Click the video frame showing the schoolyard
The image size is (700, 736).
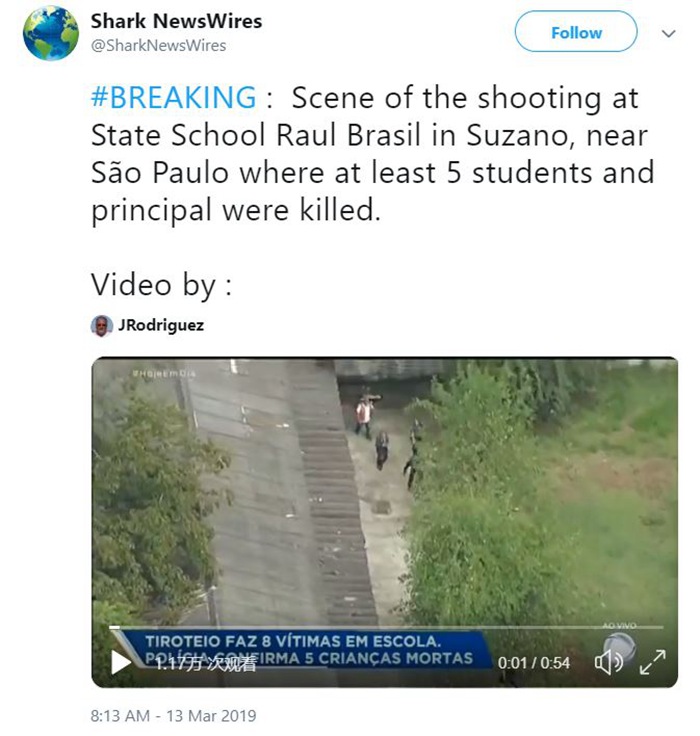click(384, 493)
